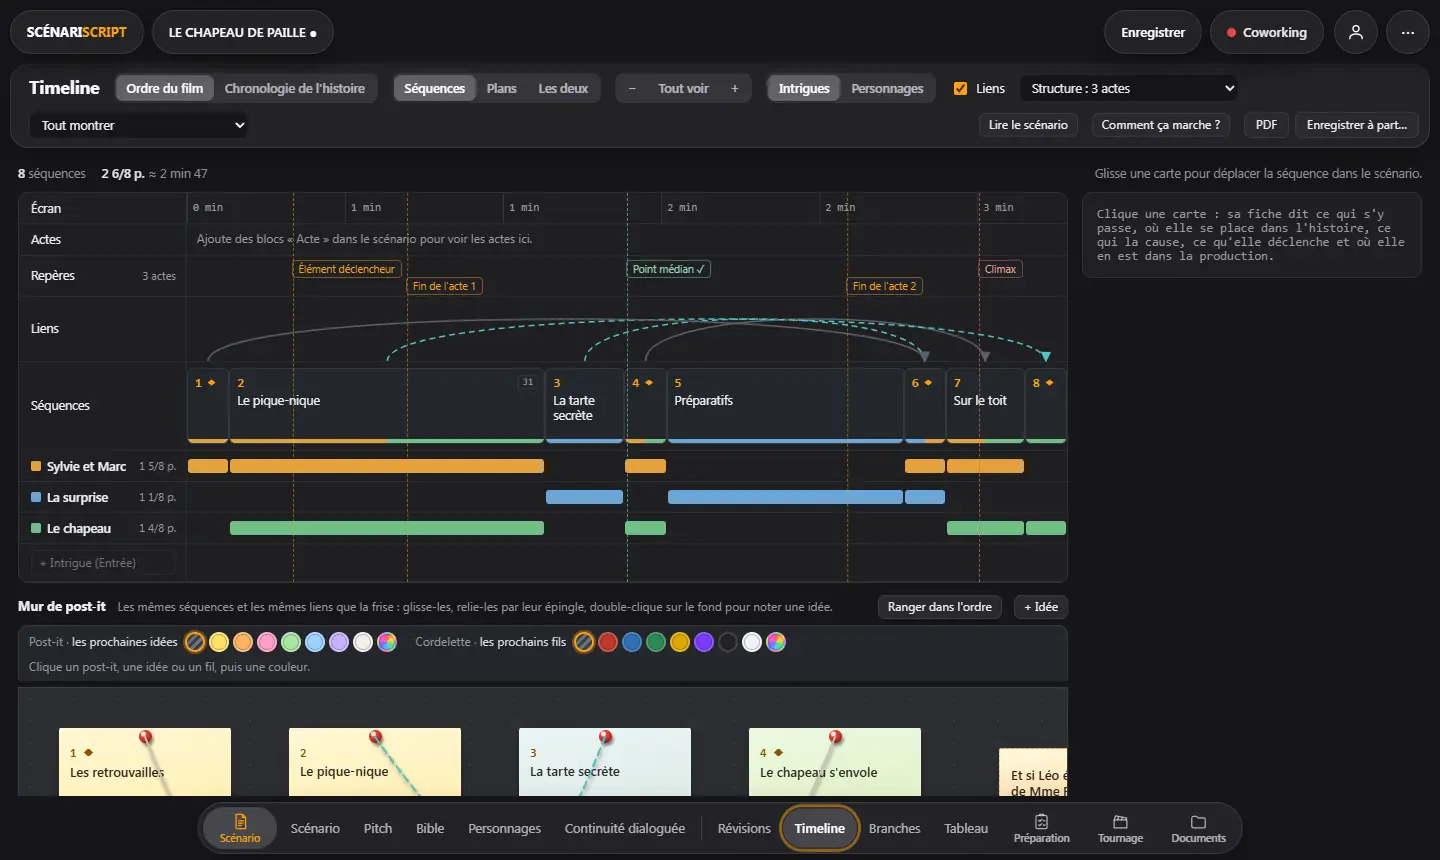Open the Préparation section icon
1440x860 pixels.
(x=1041, y=828)
